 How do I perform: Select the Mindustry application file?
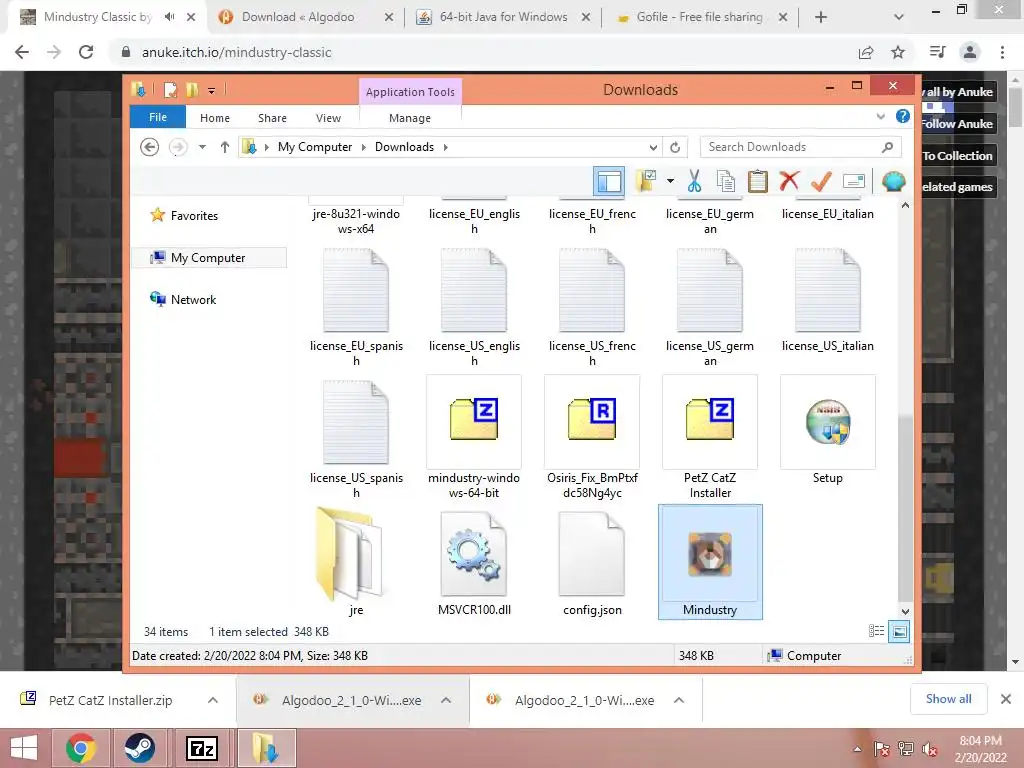(710, 562)
